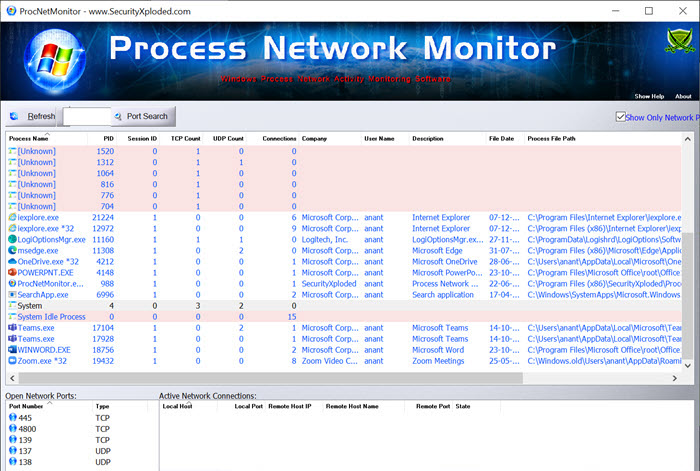Select the SearchApp.exe process icon
700x471 pixels.
click(x=12, y=295)
